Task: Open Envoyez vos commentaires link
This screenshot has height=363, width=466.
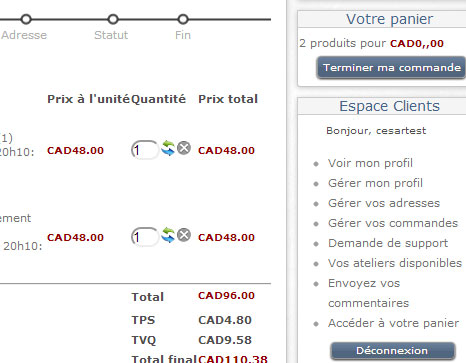Action: coord(368,293)
